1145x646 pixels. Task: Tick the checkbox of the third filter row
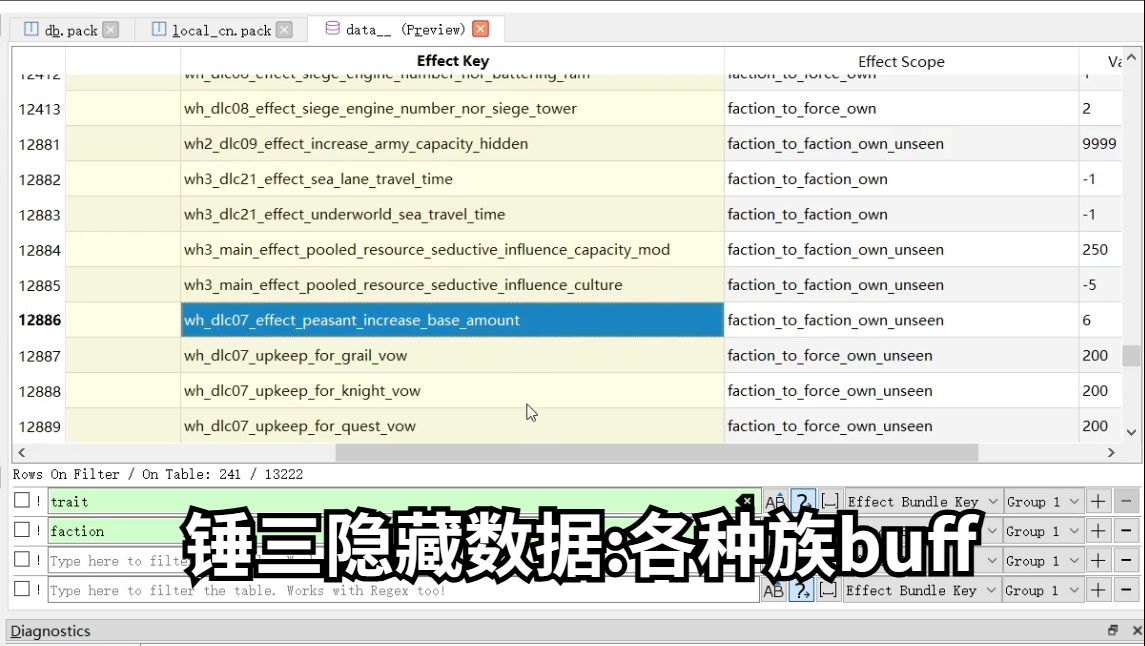pyautogui.click(x=22, y=559)
